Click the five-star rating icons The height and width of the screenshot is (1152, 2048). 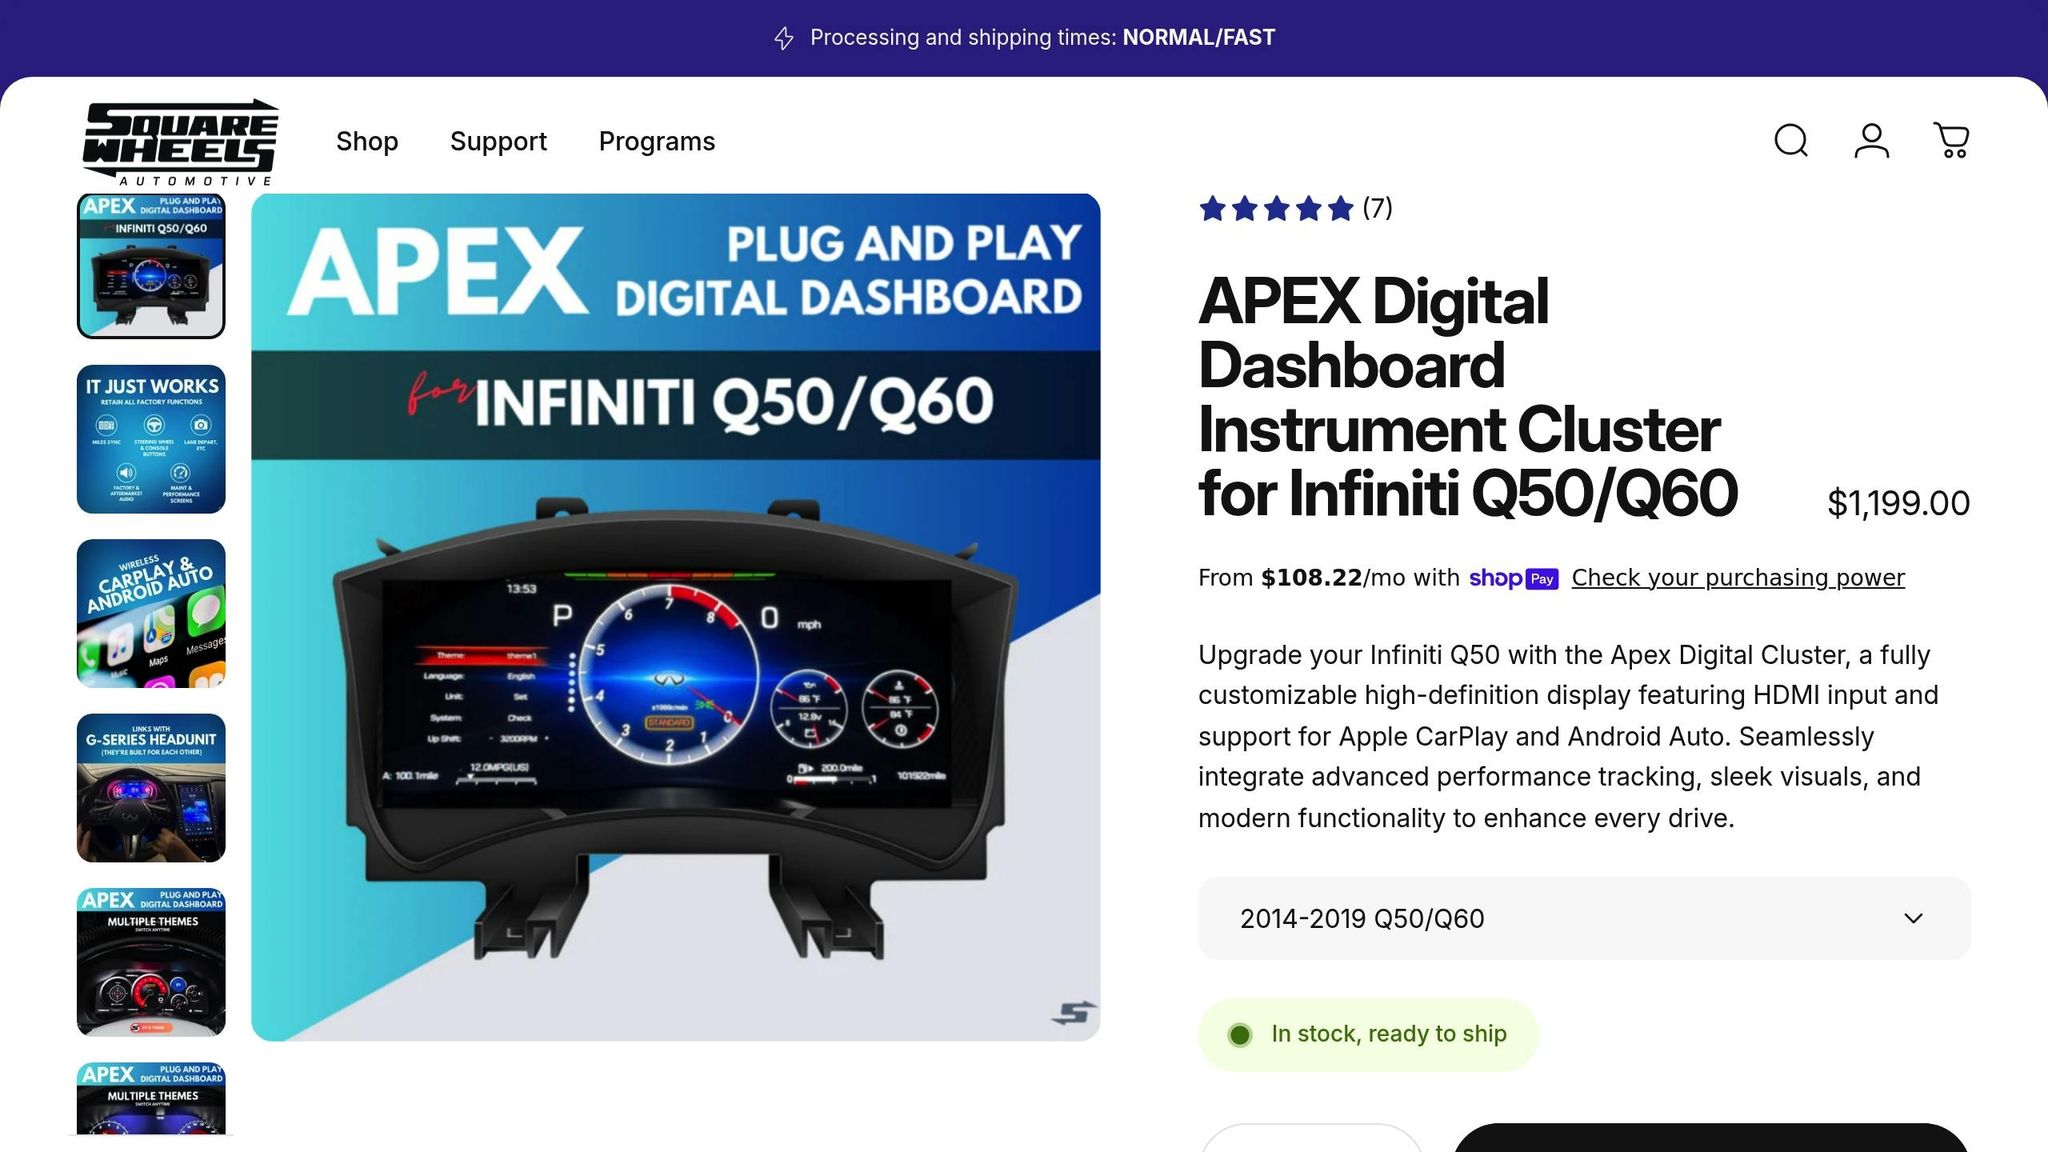click(x=1276, y=208)
